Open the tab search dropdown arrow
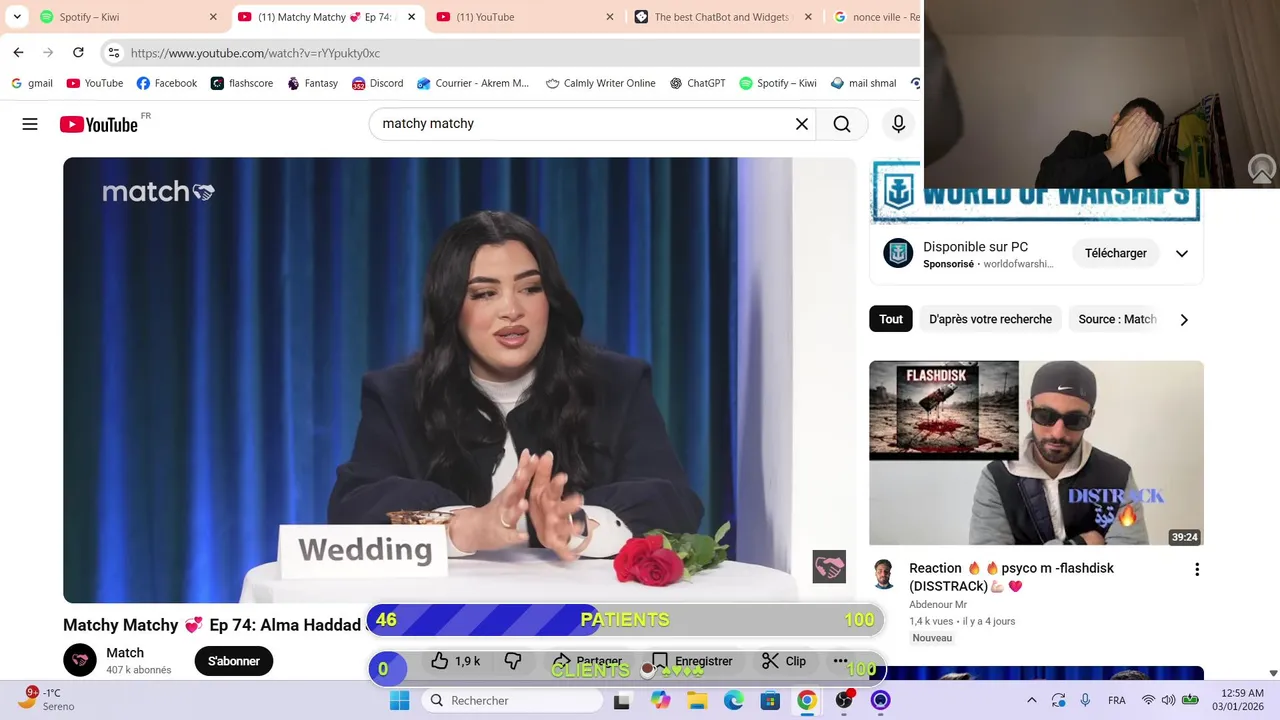The height and width of the screenshot is (720, 1280). pos(17,17)
